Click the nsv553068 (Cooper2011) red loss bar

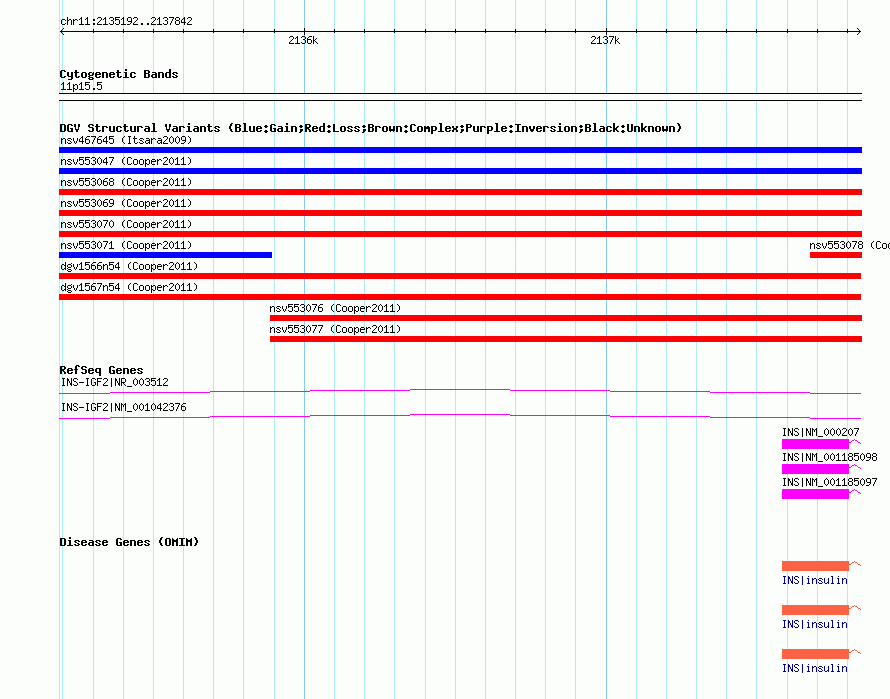pos(460,192)
